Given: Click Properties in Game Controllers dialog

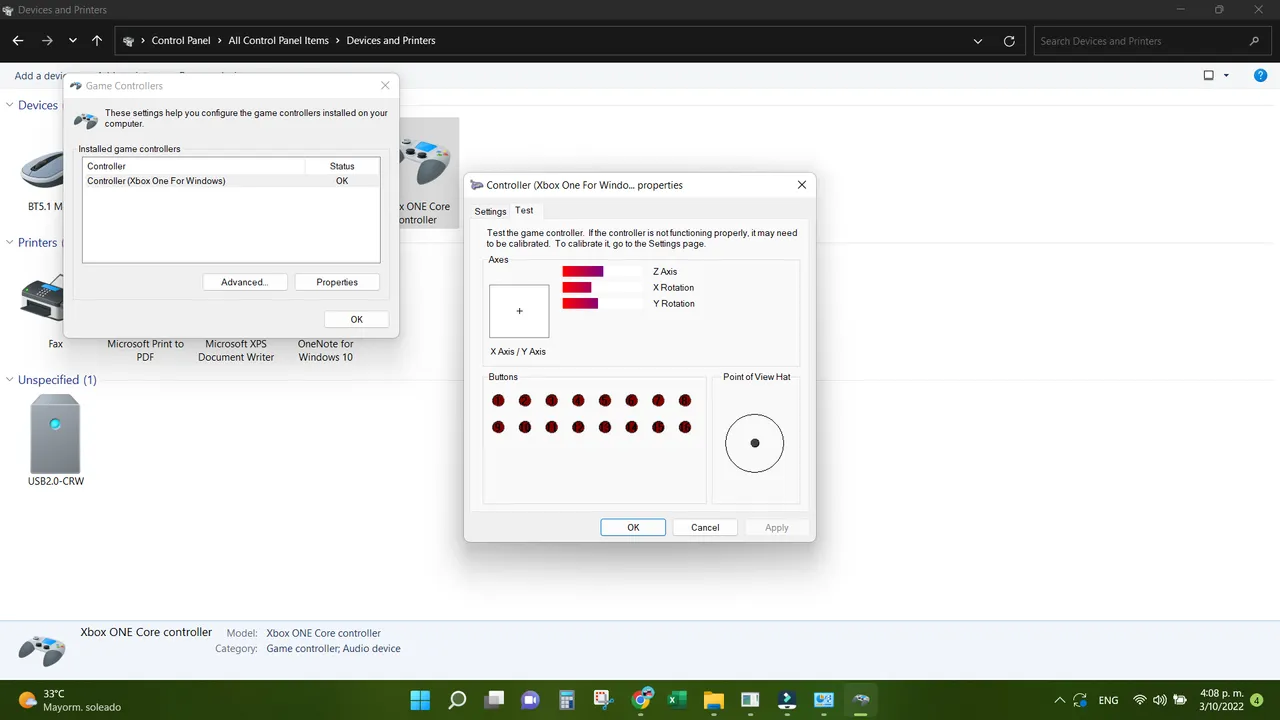Looking at the screenshot, I should pyautogui.click(x=337, y=282).
